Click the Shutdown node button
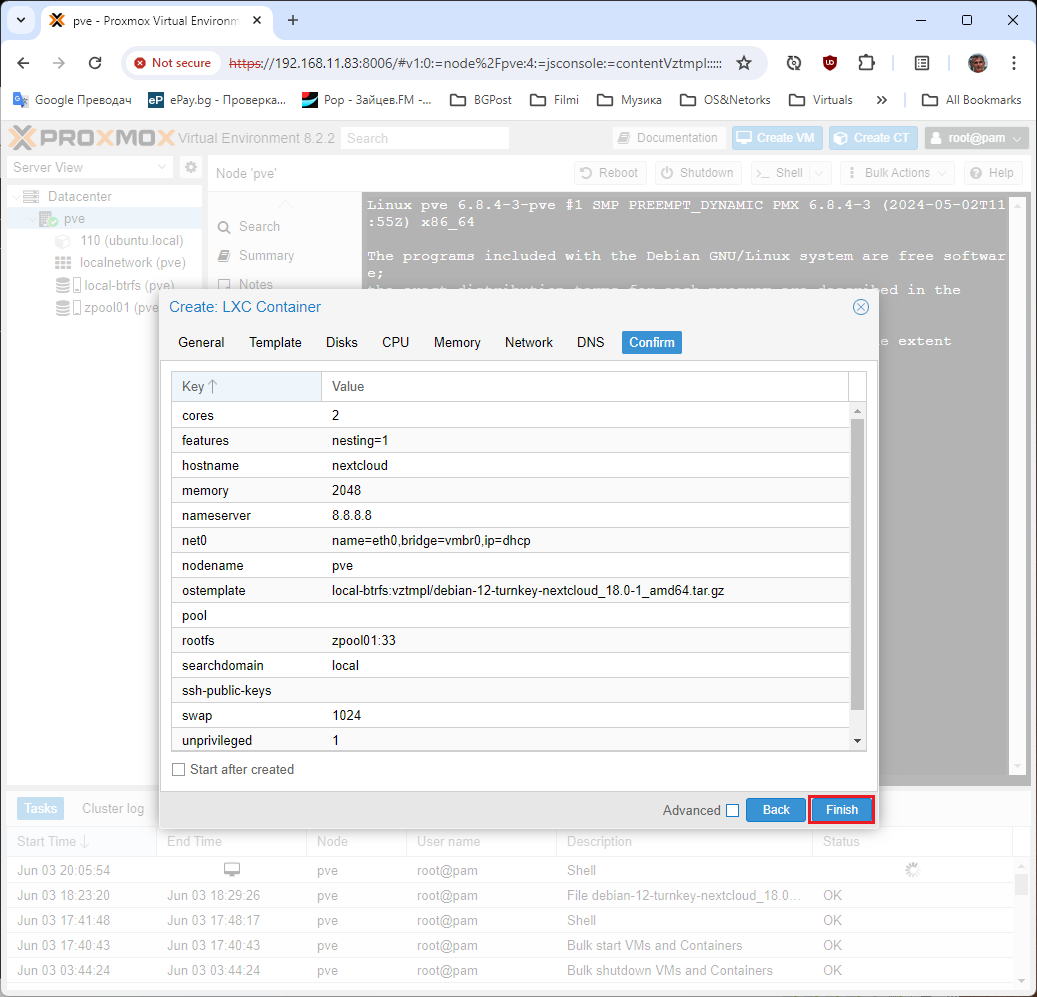Image resolution: width=1037 pixels, height=997 pixels. pyautogui.click(x=697, y=173)
